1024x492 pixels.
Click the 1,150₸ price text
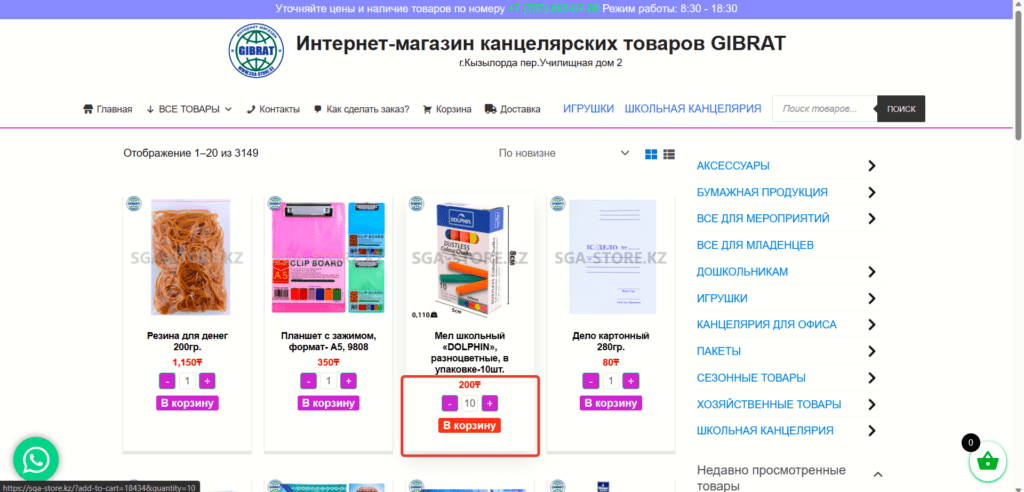pos(187,363)
